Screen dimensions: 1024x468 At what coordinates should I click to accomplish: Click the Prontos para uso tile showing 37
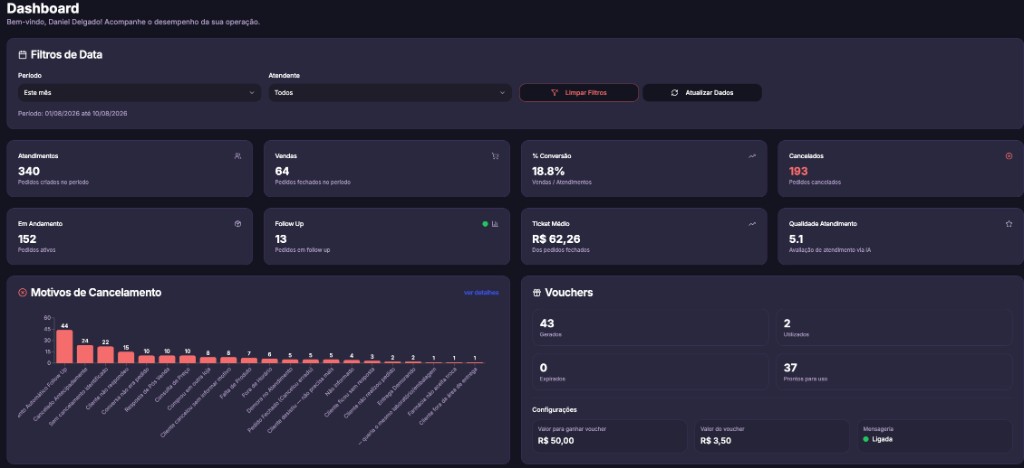(x=894, y=371)
